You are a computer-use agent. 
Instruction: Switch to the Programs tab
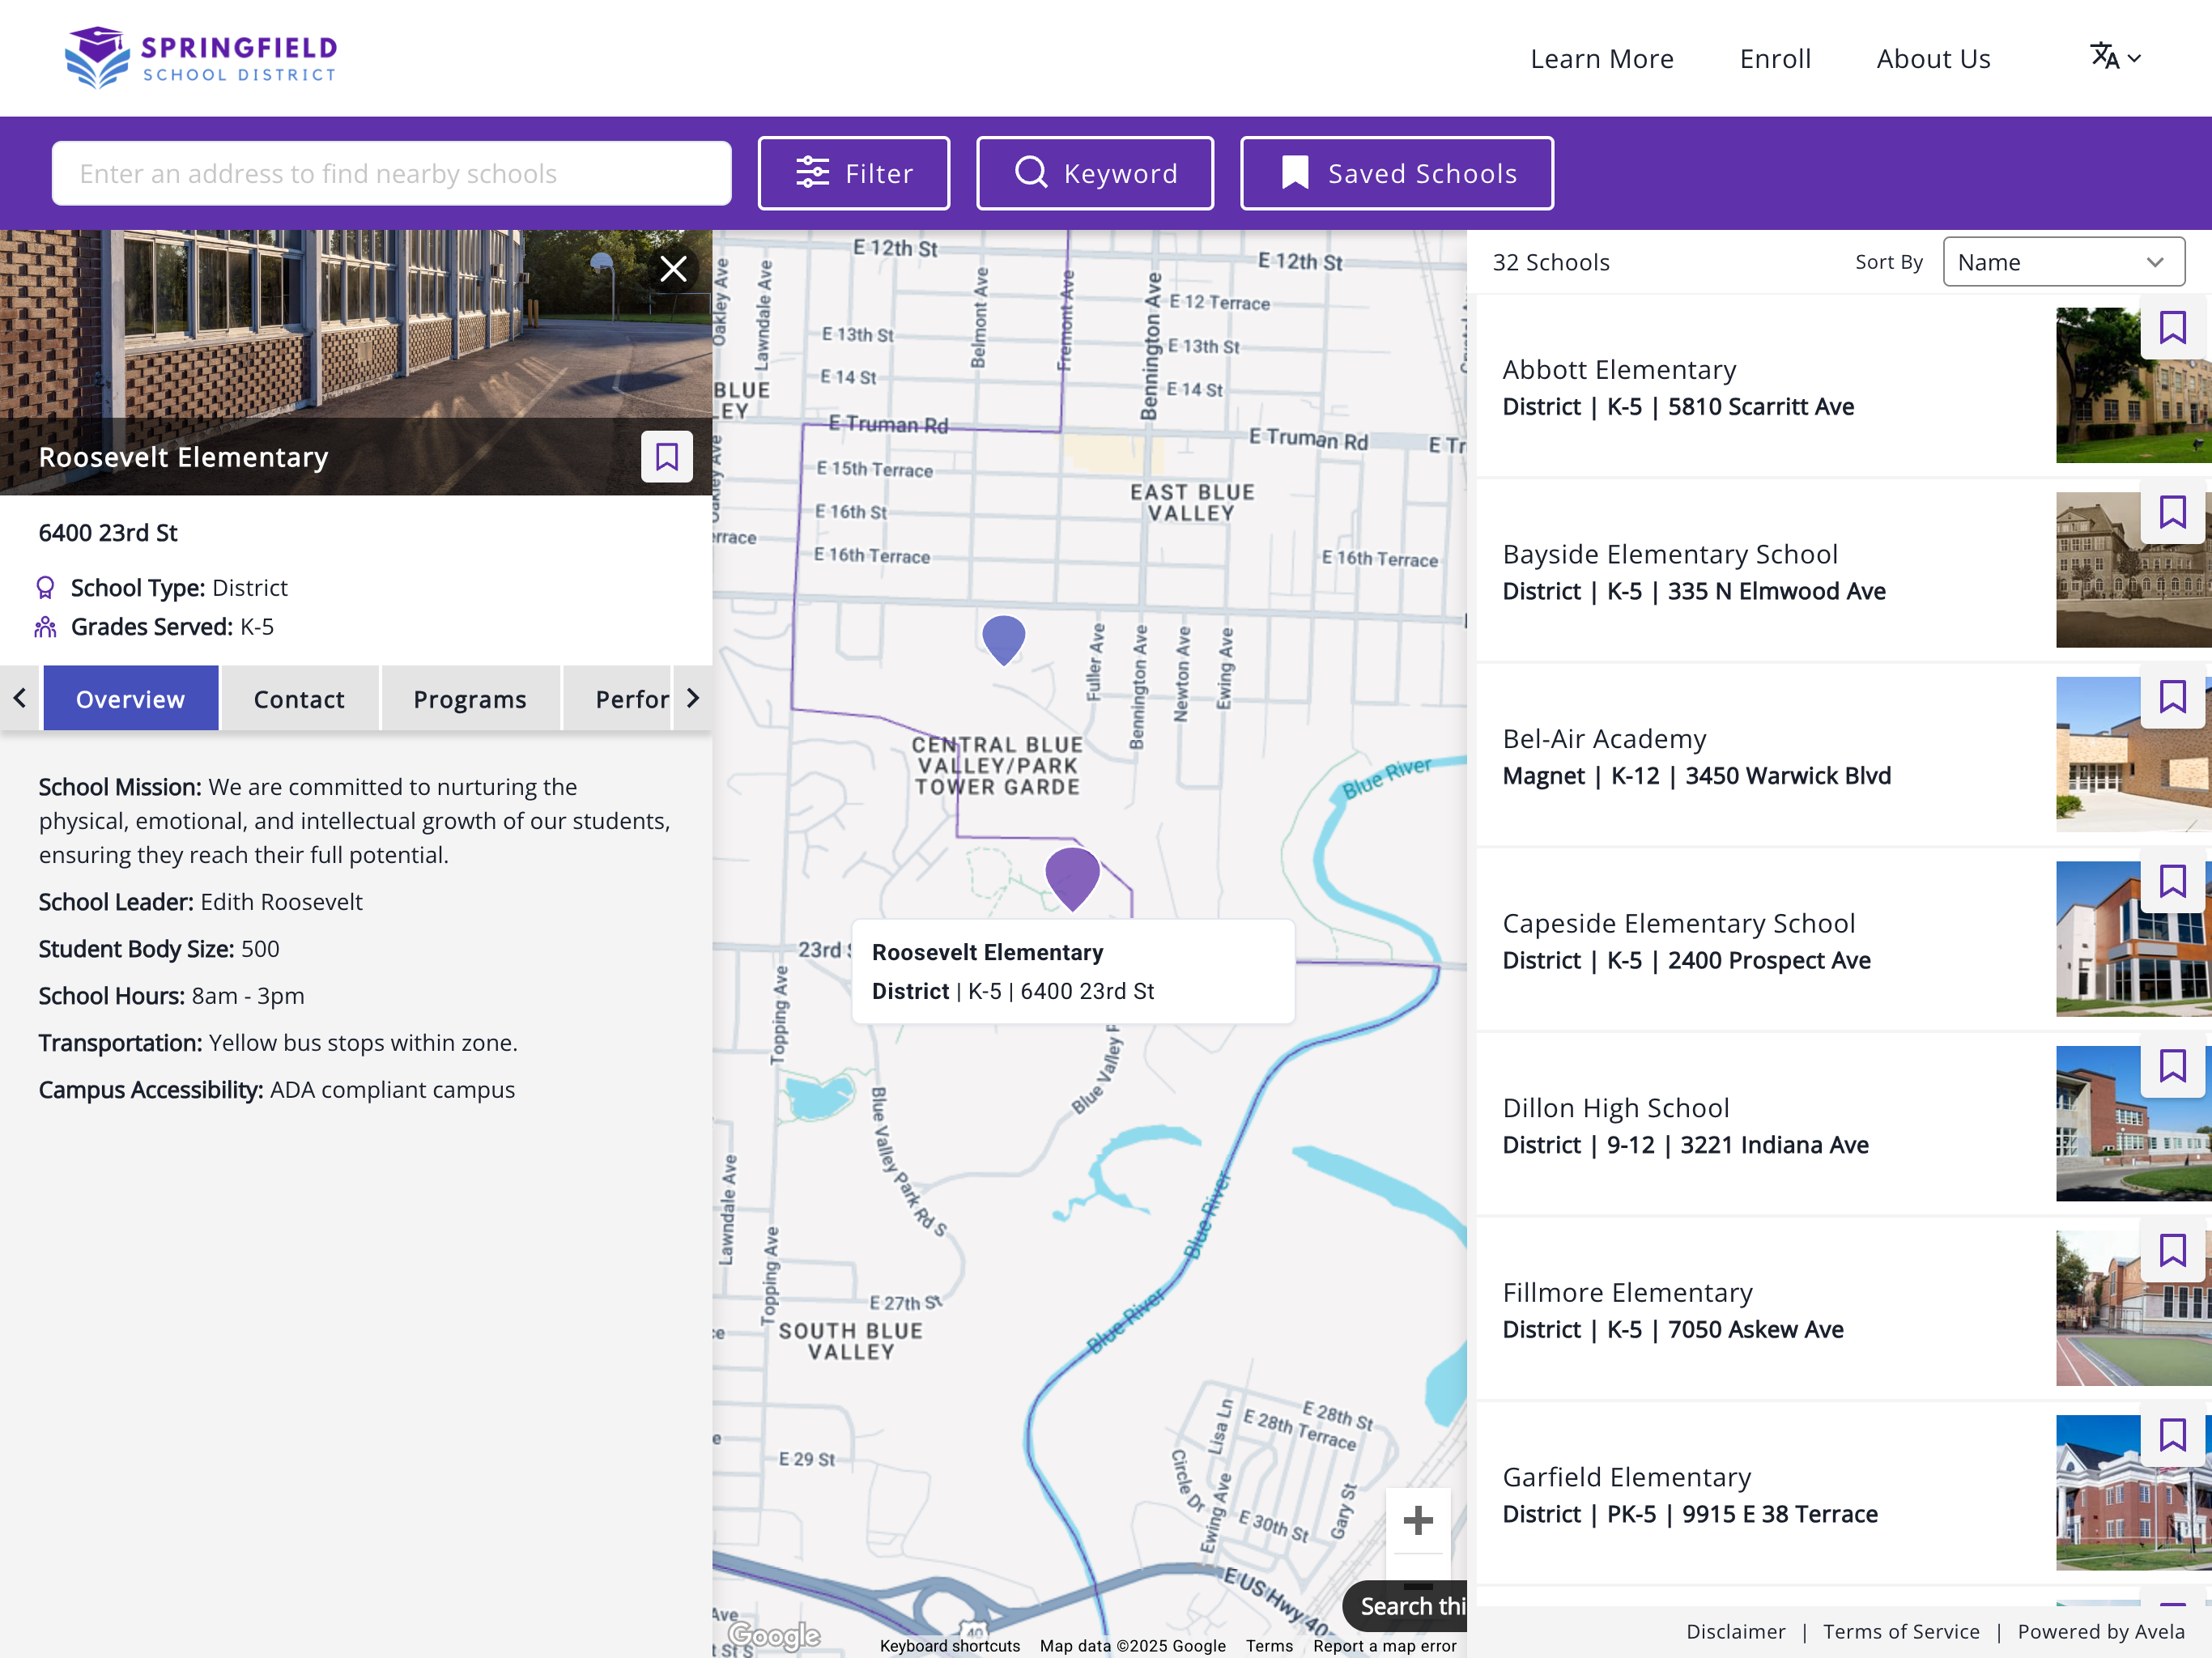[470, 698]
